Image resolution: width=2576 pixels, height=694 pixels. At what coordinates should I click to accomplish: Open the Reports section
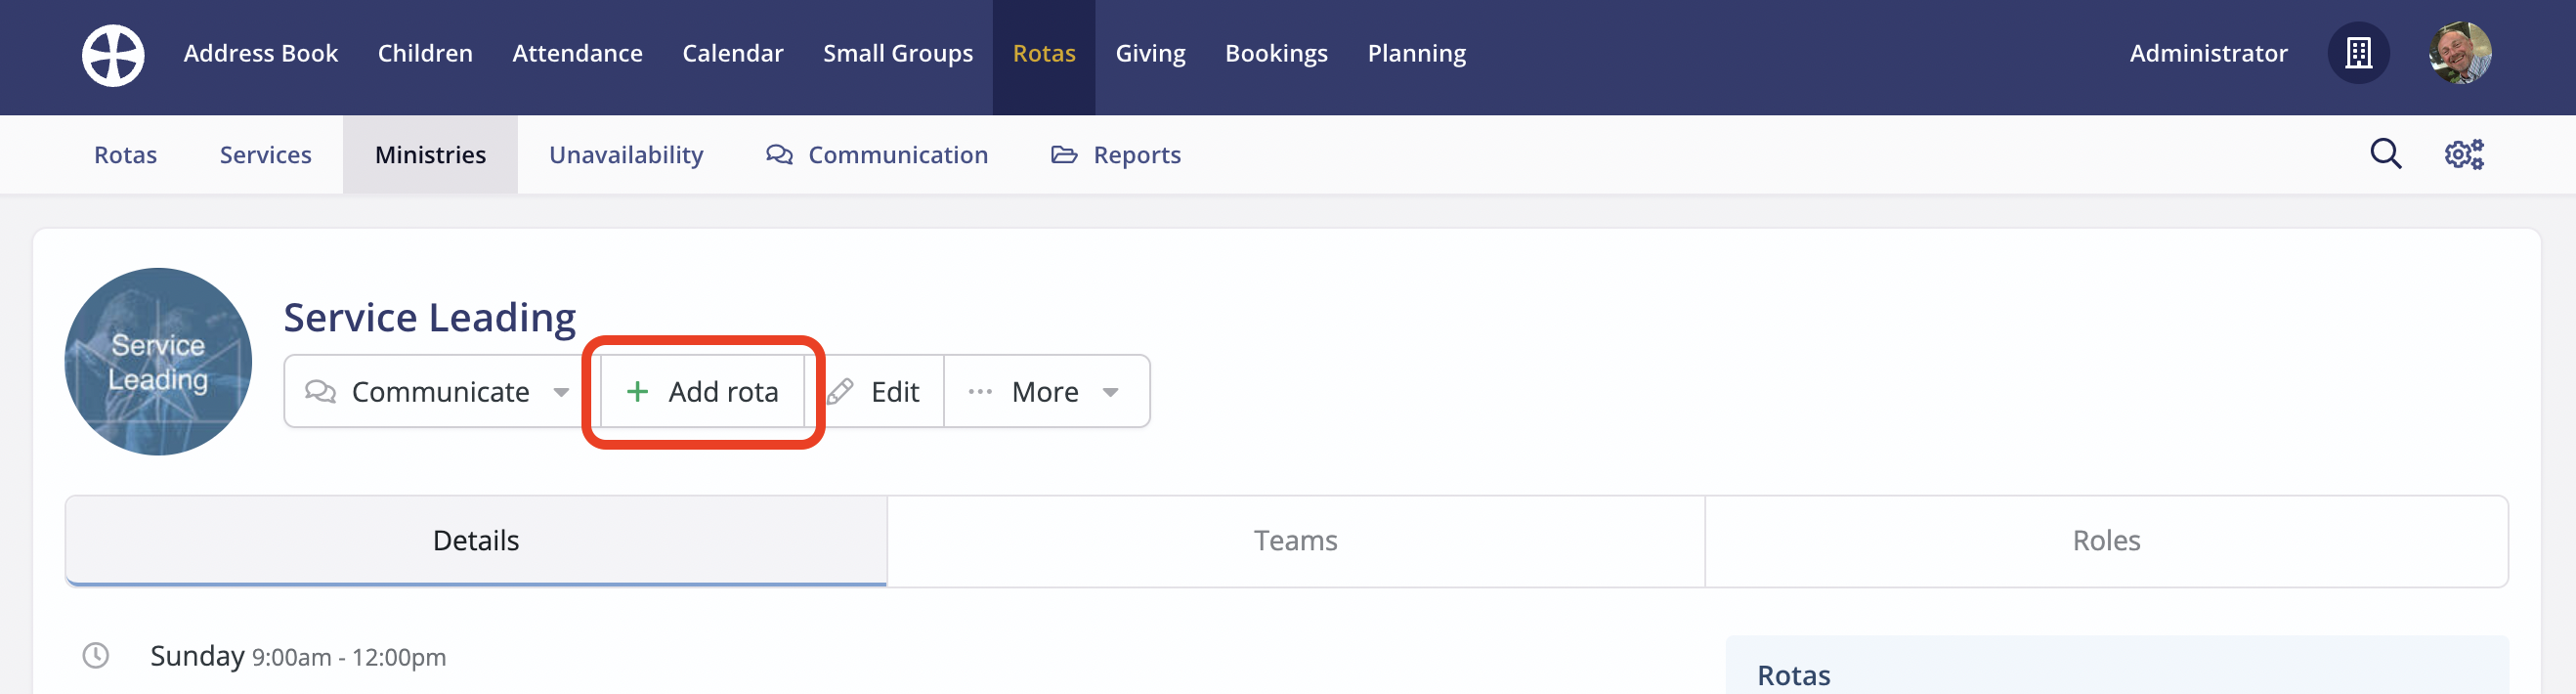click(x=1115, y=155)
